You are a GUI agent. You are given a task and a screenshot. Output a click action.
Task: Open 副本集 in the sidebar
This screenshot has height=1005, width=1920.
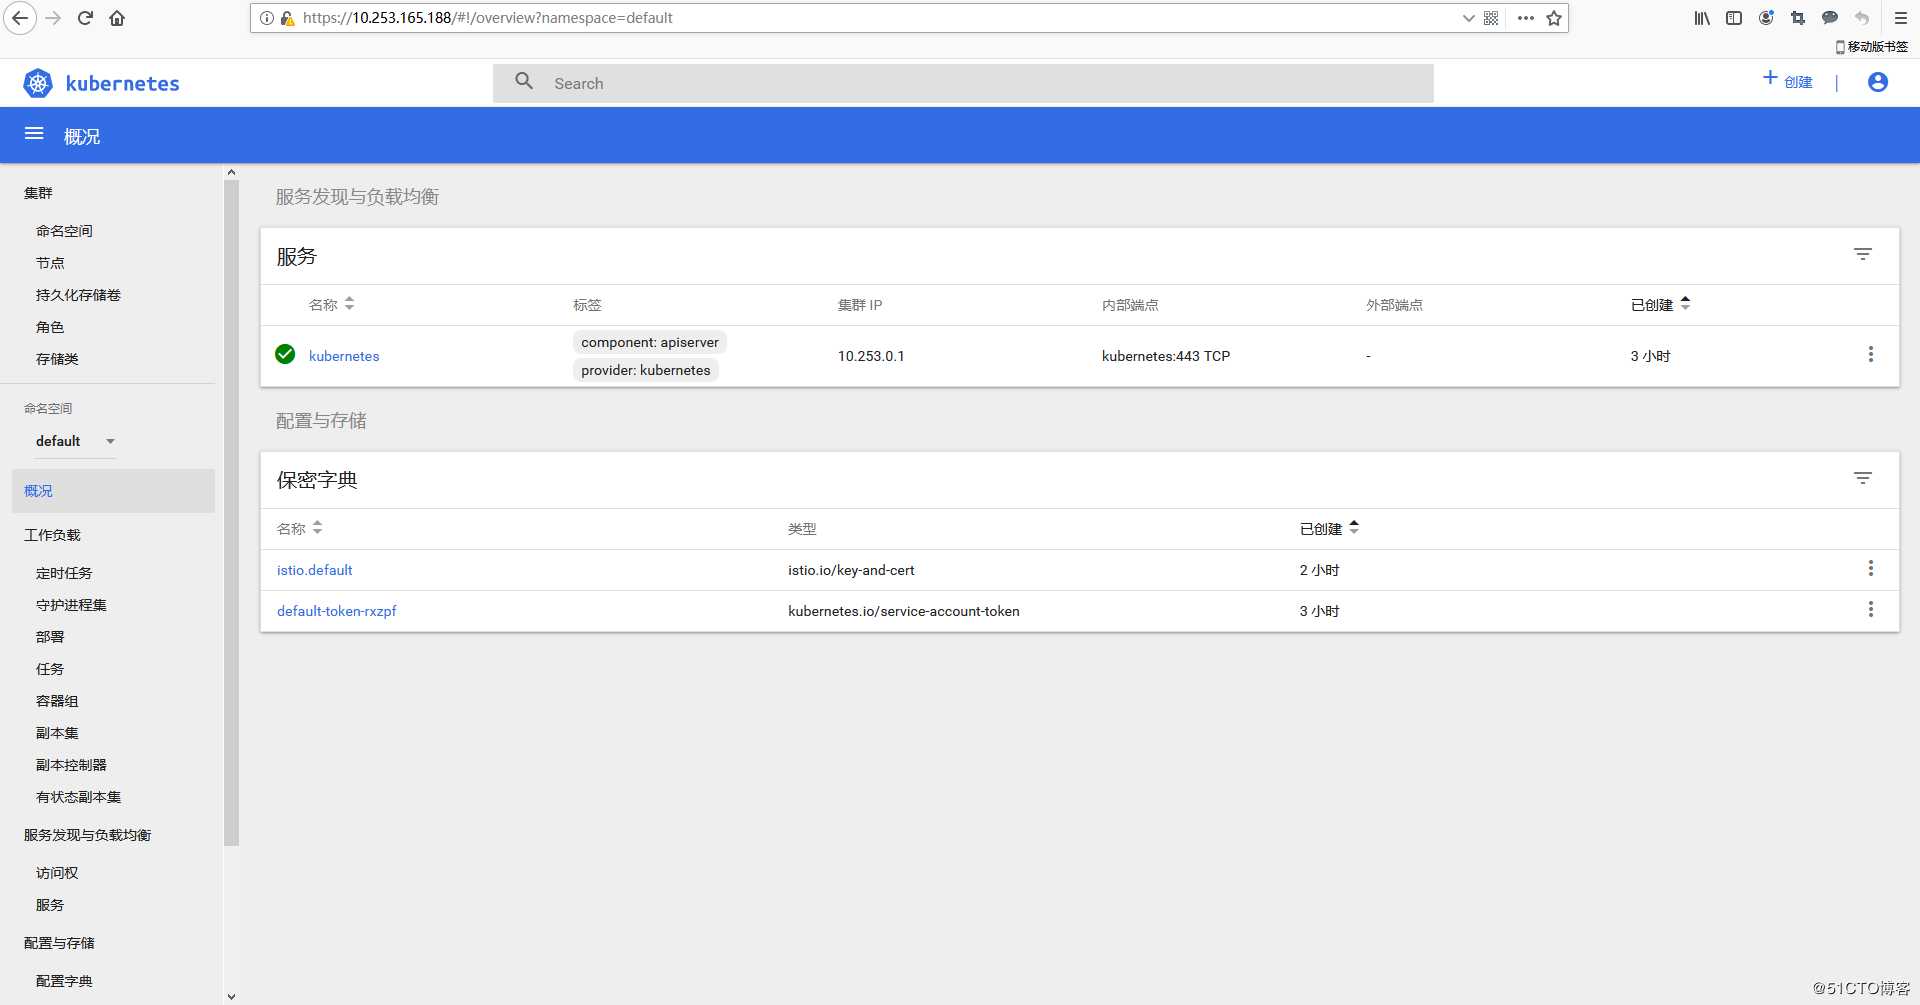(57, 733)
